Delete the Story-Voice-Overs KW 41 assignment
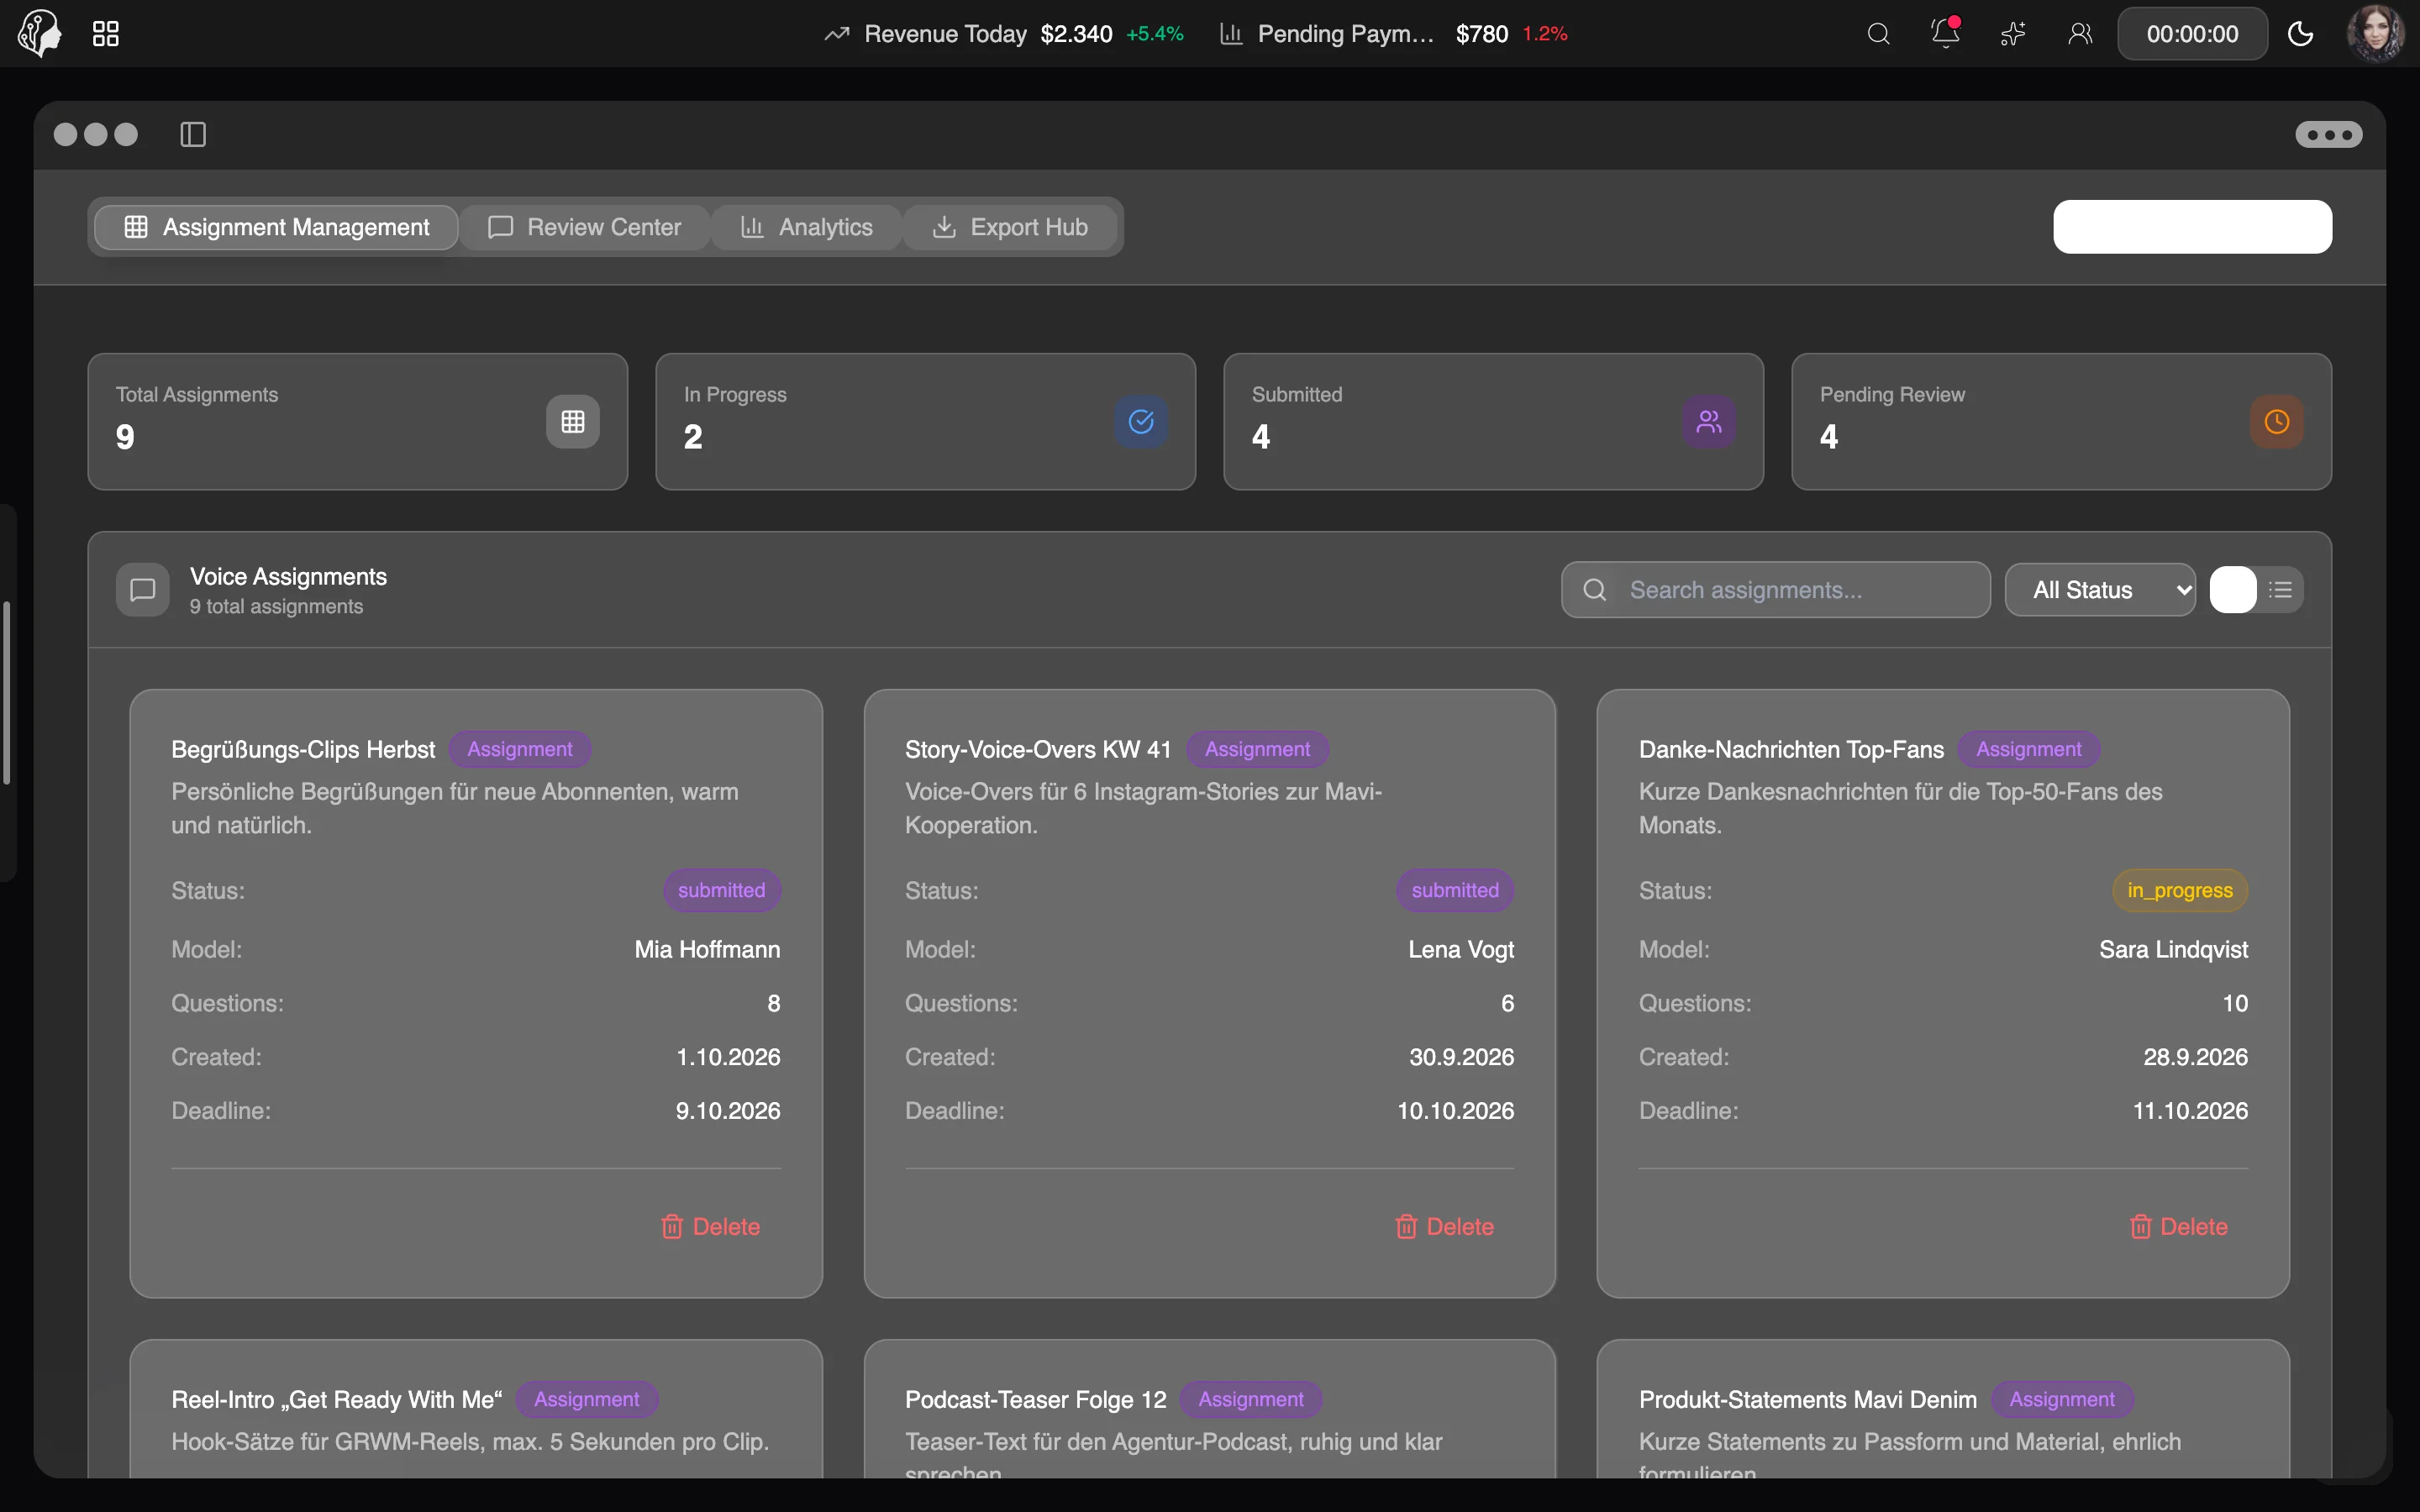The width and height of the screenshot is (2420, 1512). [x=1444, y=1227]
